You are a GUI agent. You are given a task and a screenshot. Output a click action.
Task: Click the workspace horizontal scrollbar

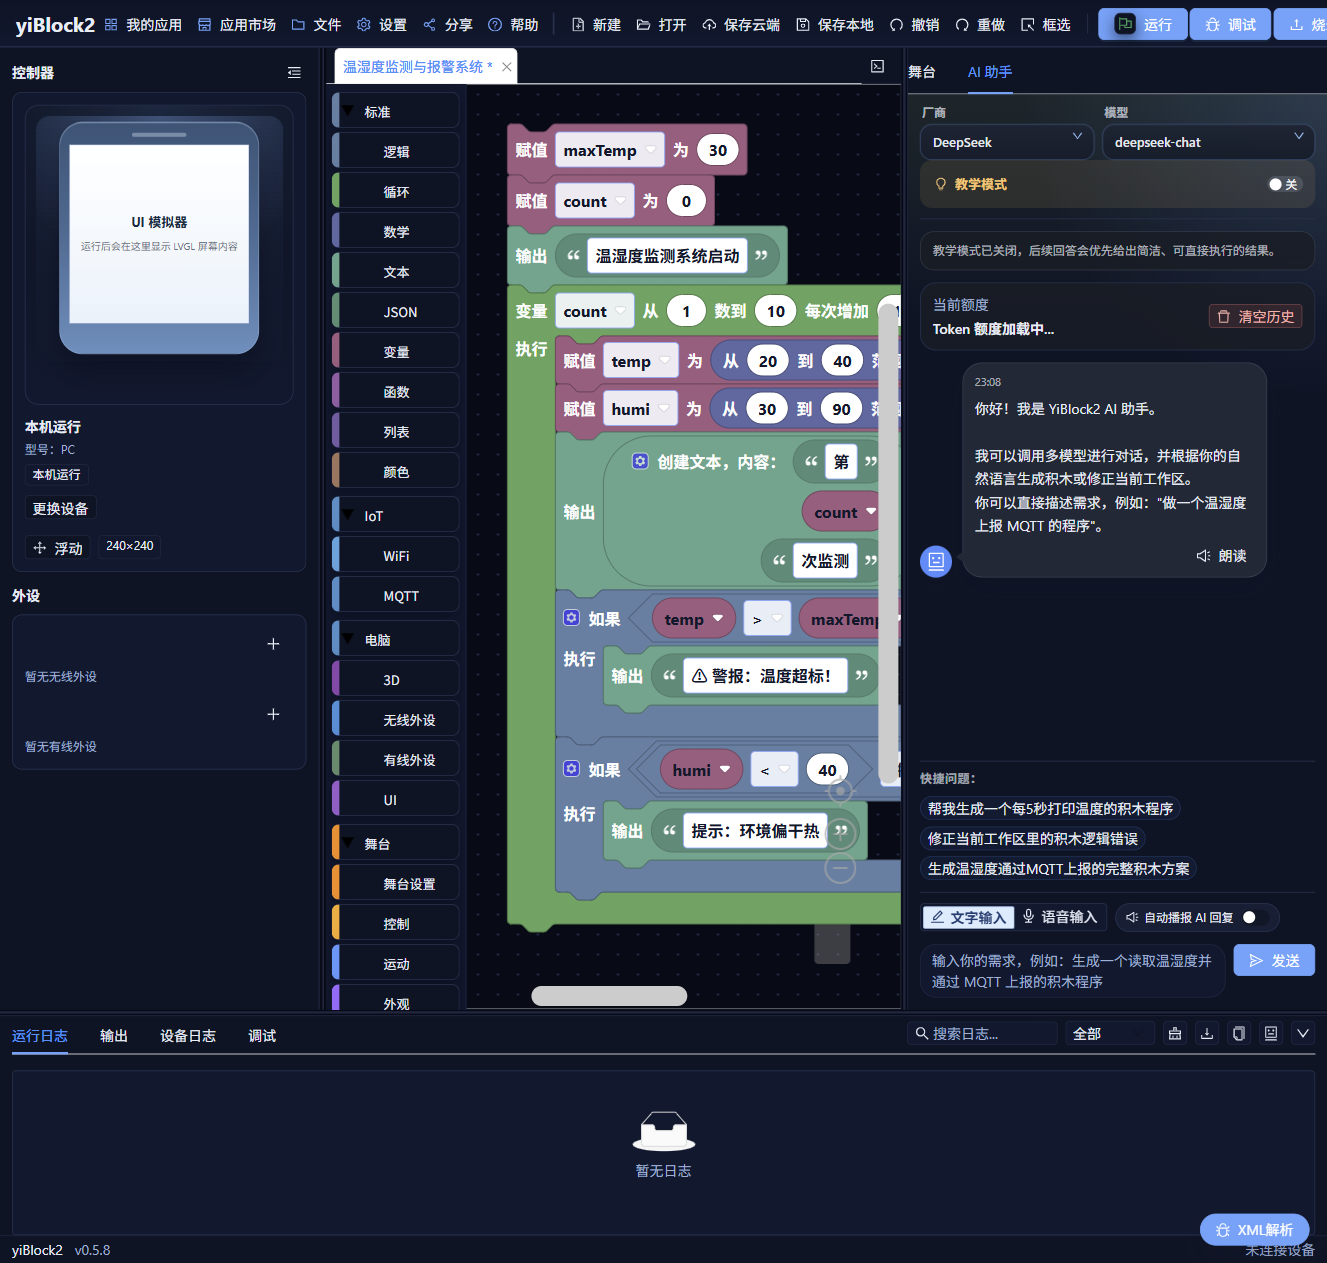(609, 996)
